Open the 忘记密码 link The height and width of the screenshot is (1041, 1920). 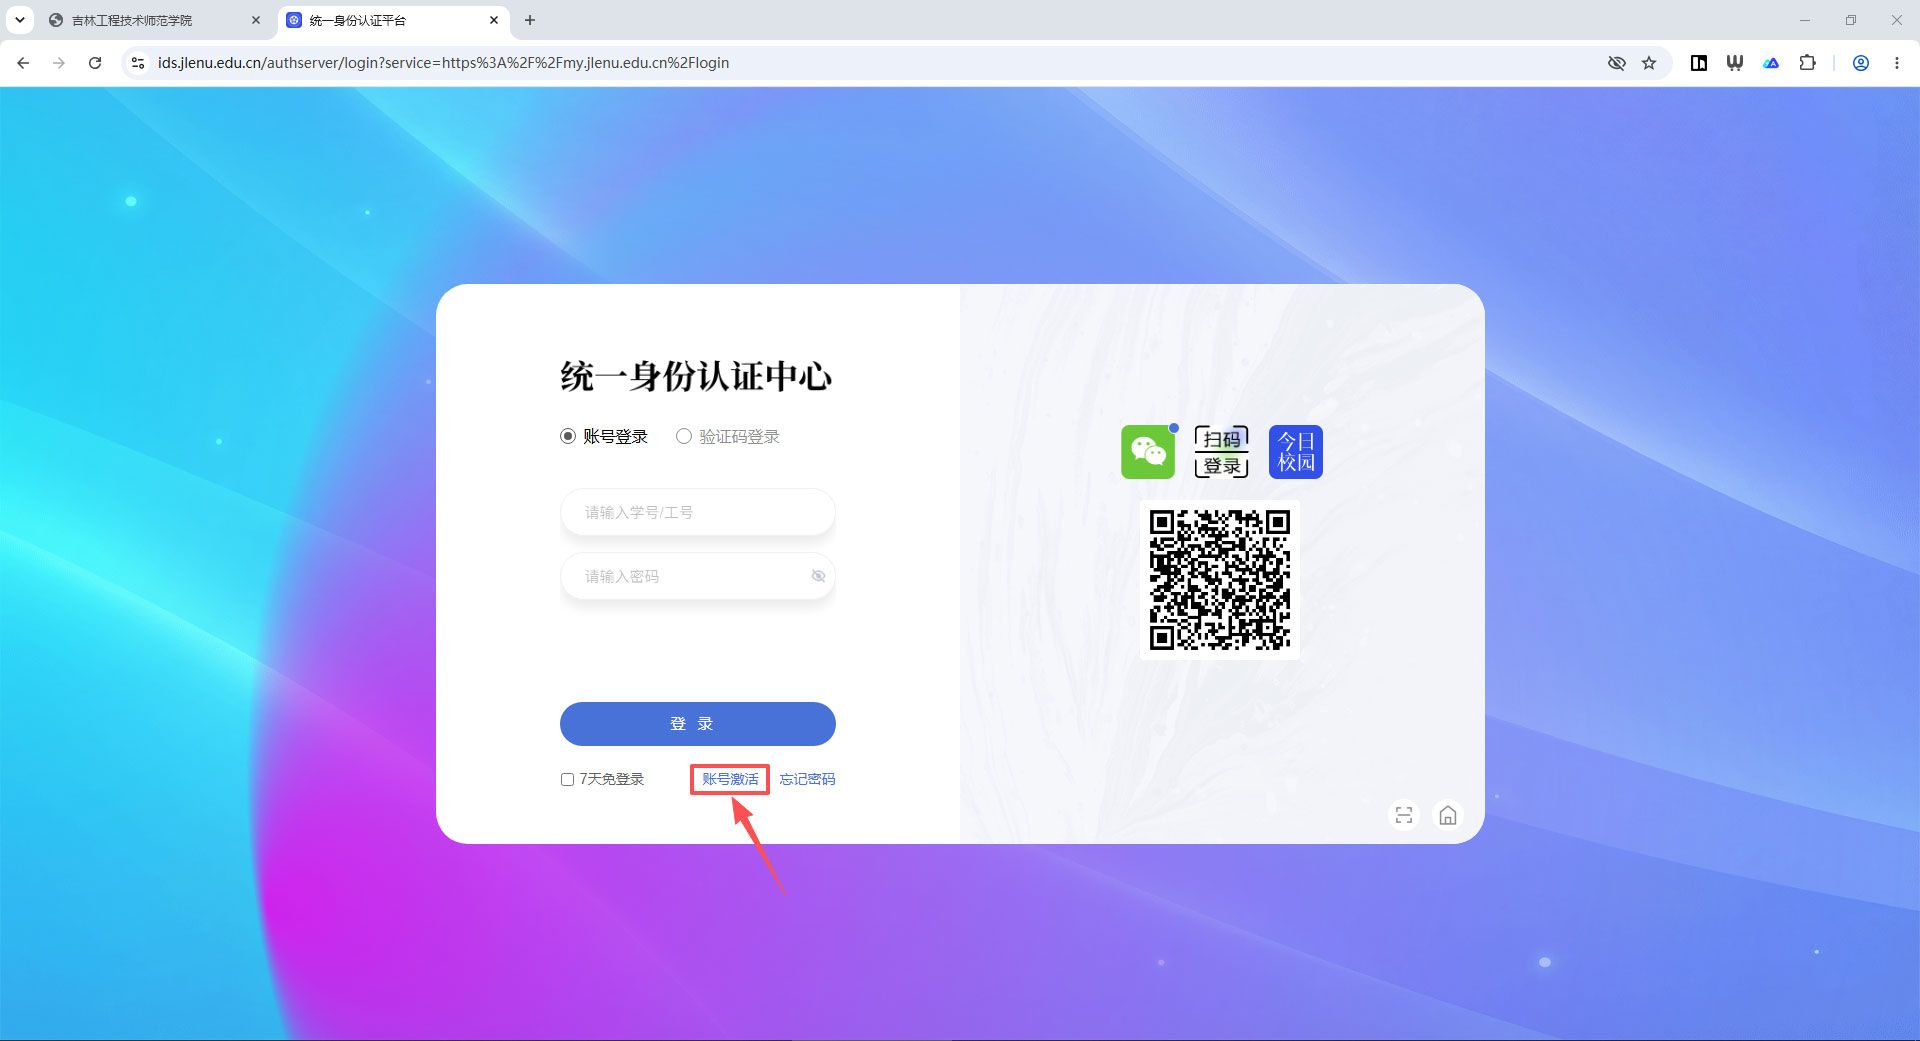coord(807,779)
